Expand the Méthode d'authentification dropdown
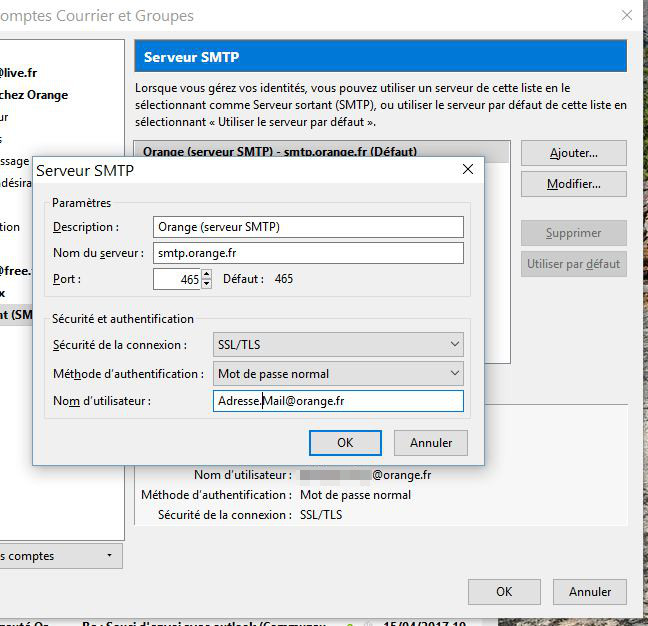648x626 pixels. tap(338, 374)
